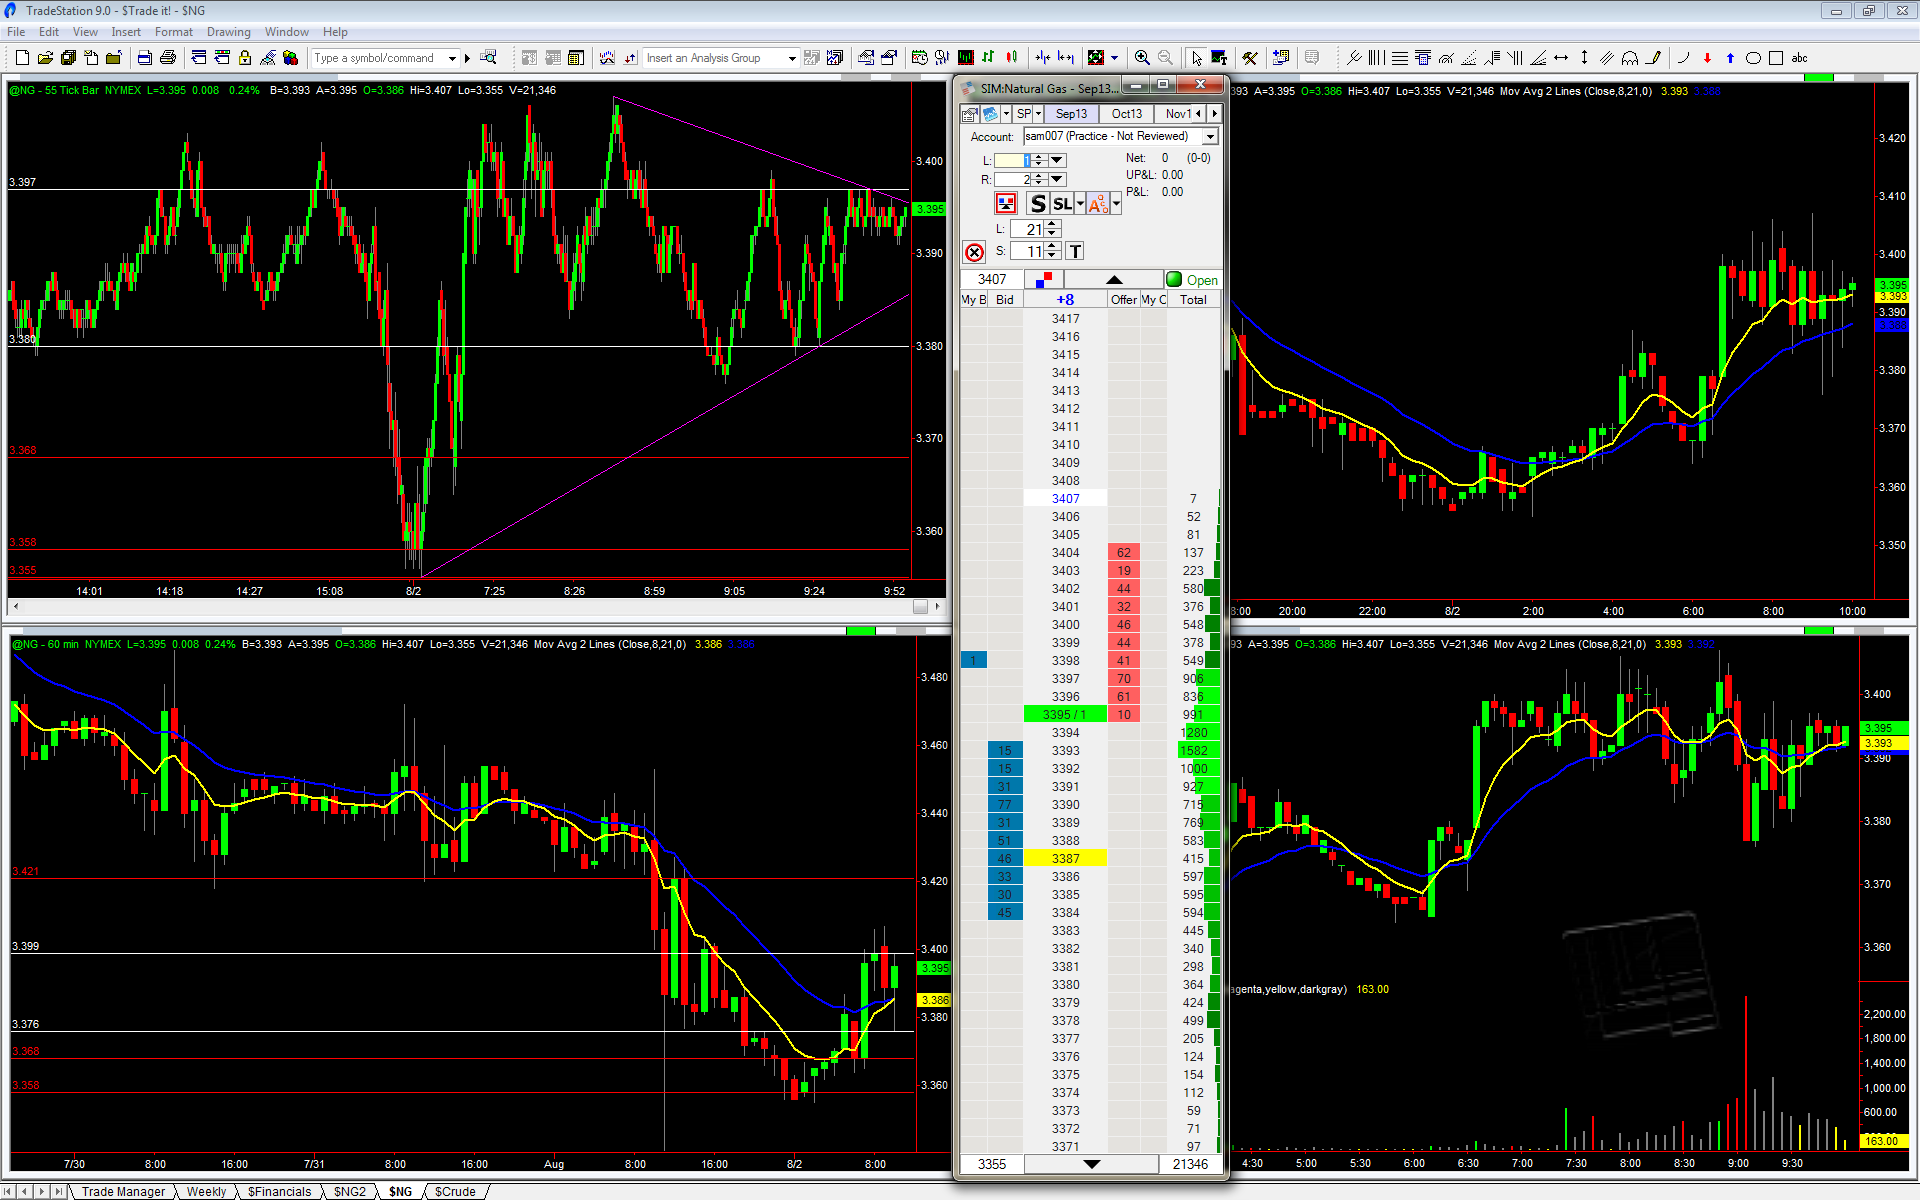Screen dimensions: 1920x1200
Task: Click the Zoom Out magnifier icon
Action: [x=1165, y=58]
